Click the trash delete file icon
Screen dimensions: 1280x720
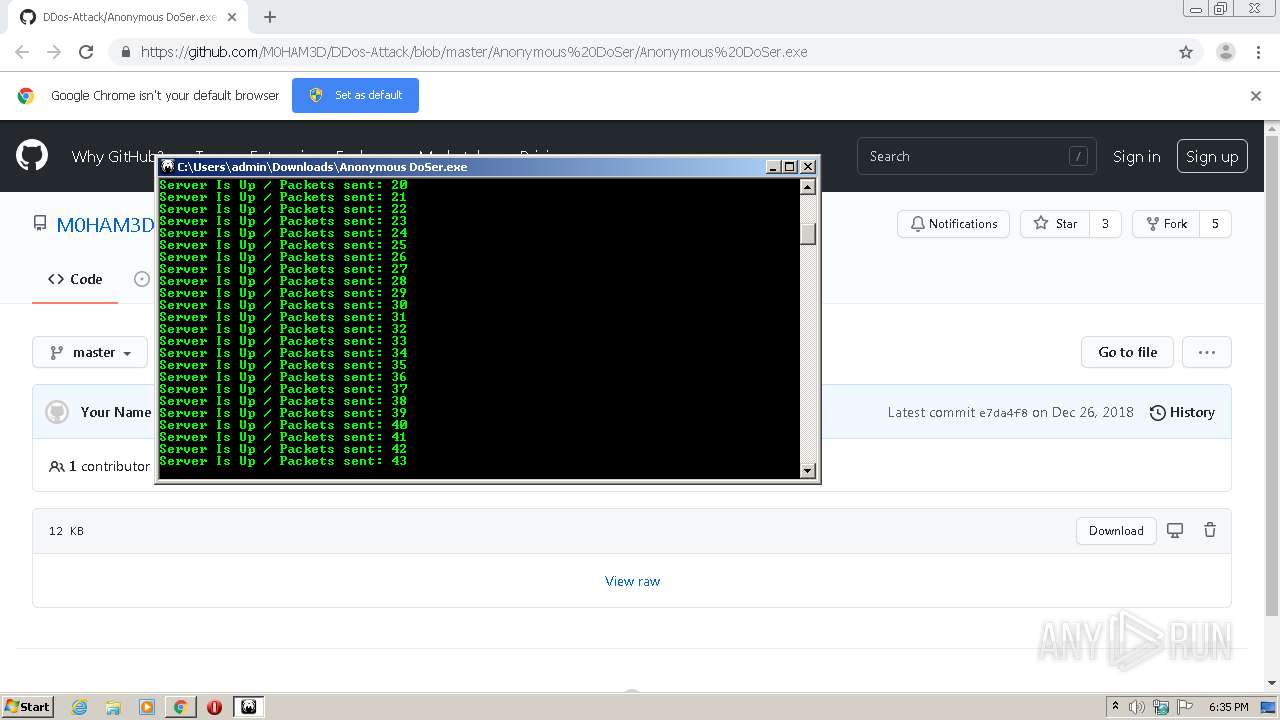(1210, 531)
